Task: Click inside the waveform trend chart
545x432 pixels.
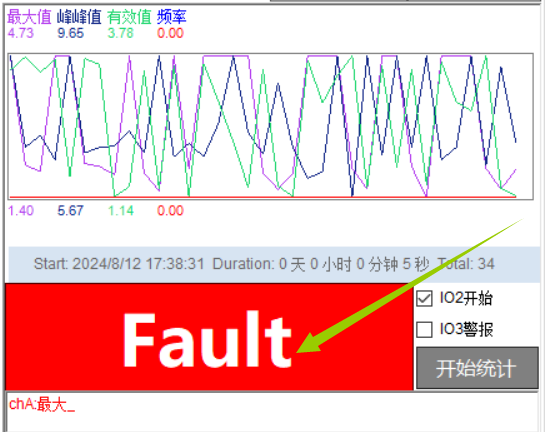Action: (x=271, y=127)
